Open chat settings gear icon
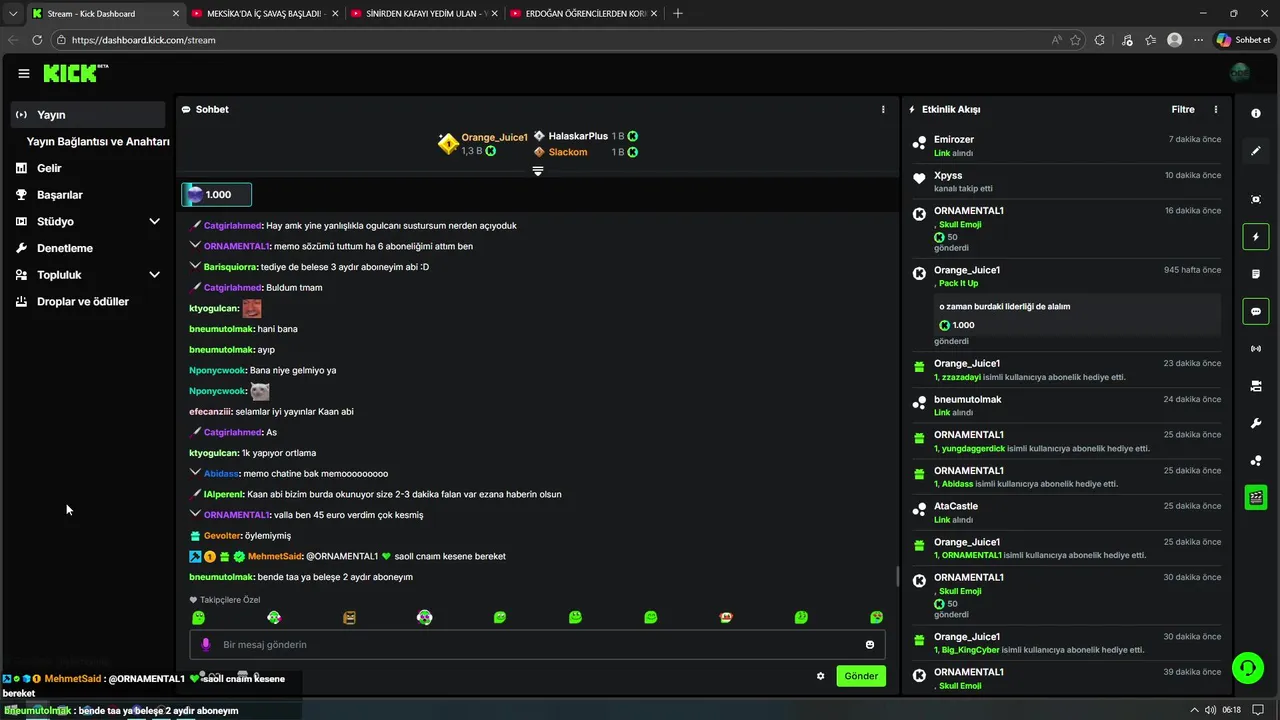Viewport: 1280px width, 720px height. [821, 676]
